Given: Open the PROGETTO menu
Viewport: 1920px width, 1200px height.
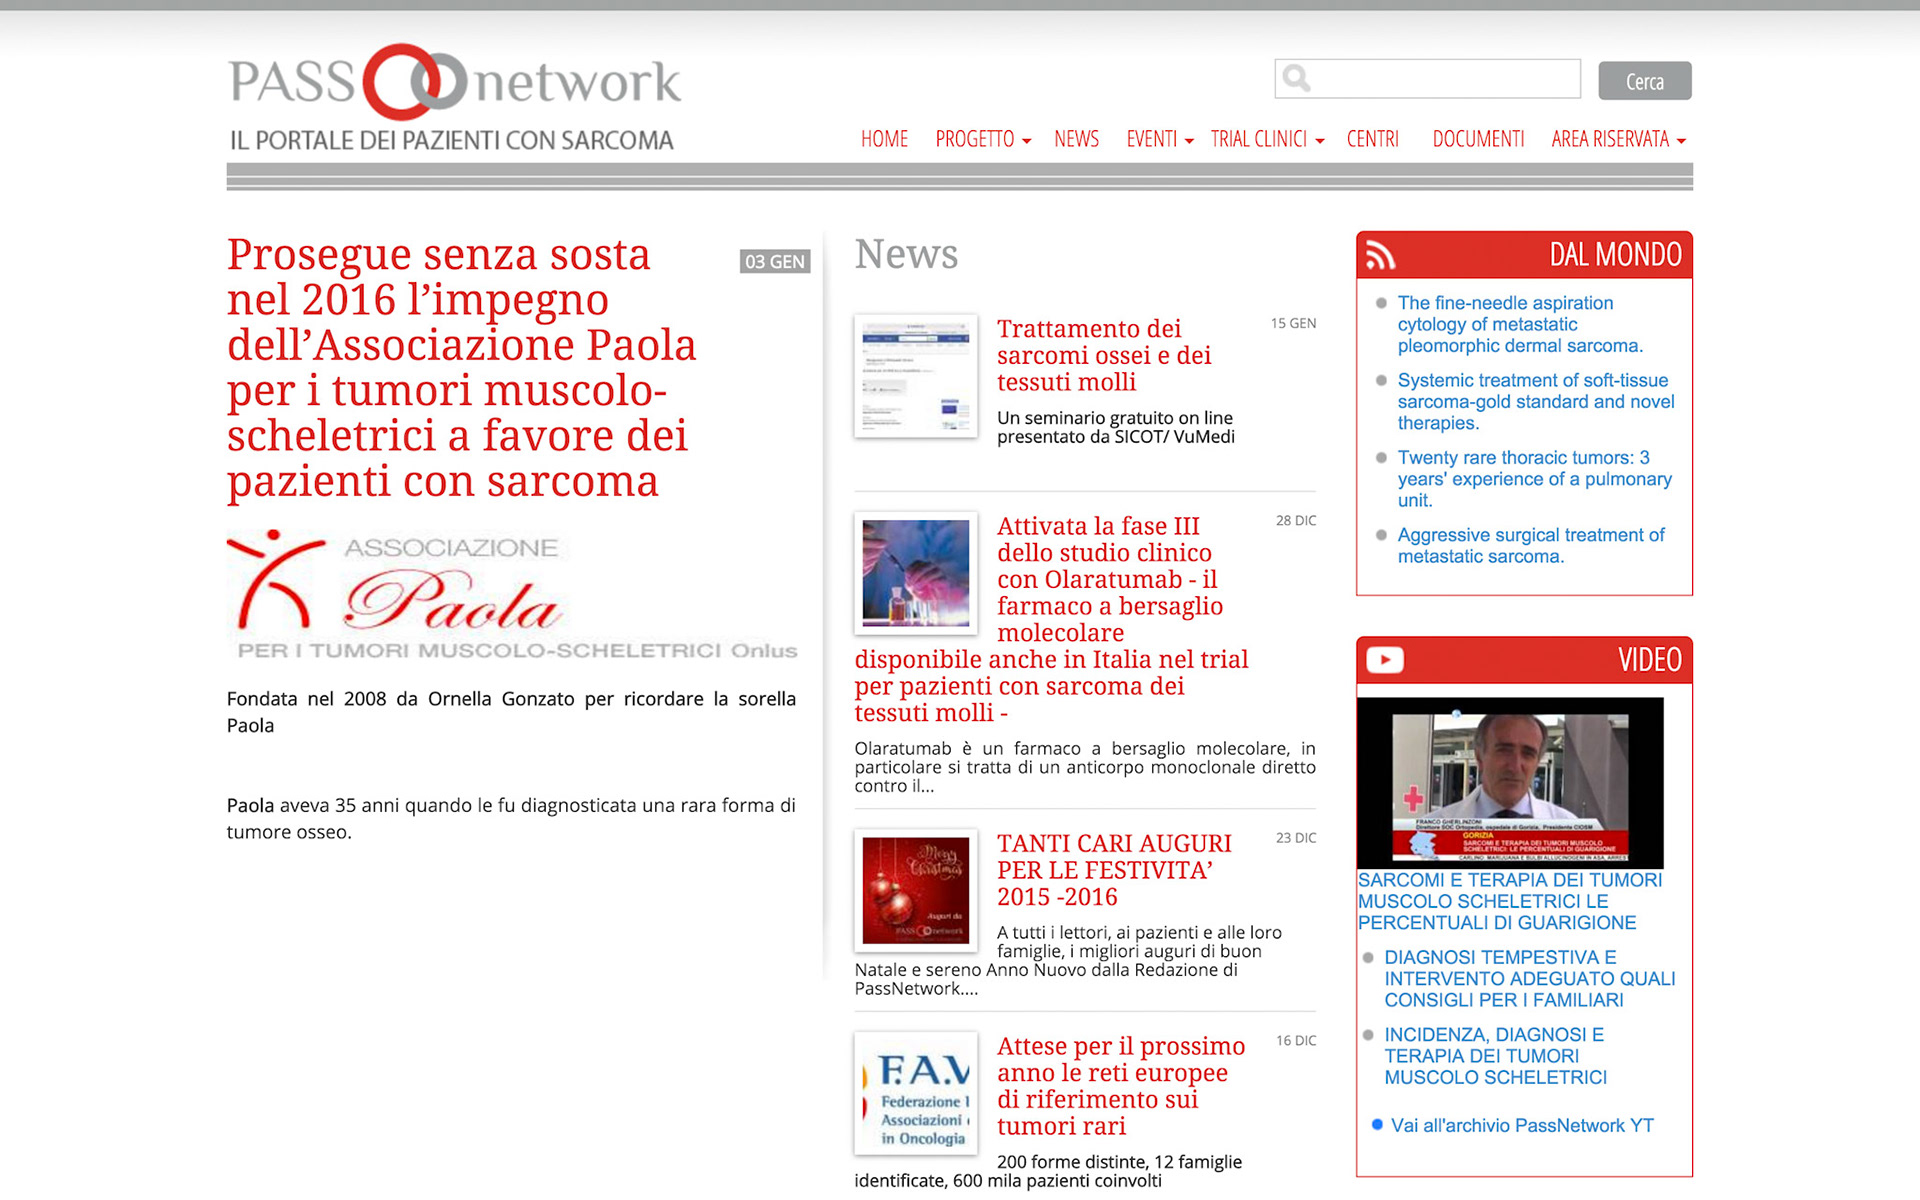Looking at the screenshot, I should coord(974,139).
